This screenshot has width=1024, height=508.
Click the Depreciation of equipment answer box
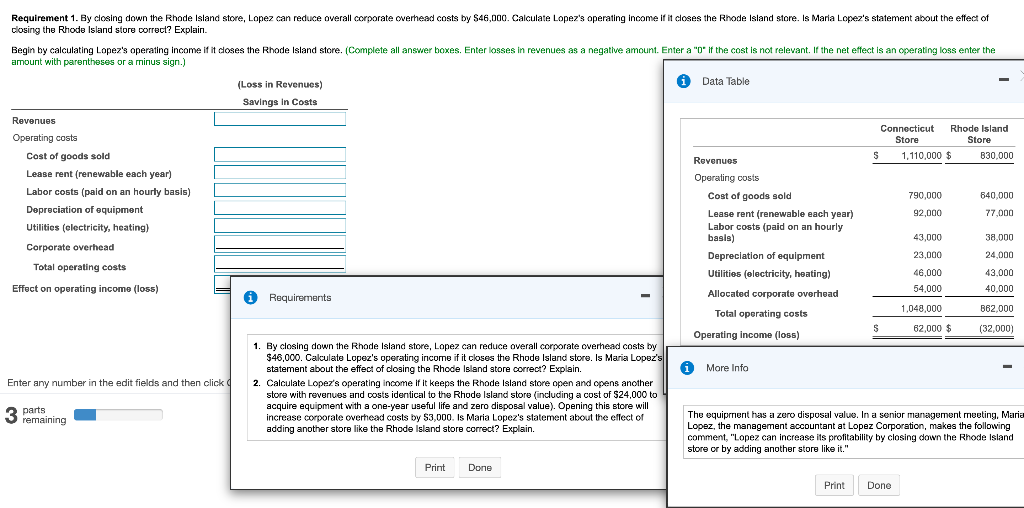[280, 208]
